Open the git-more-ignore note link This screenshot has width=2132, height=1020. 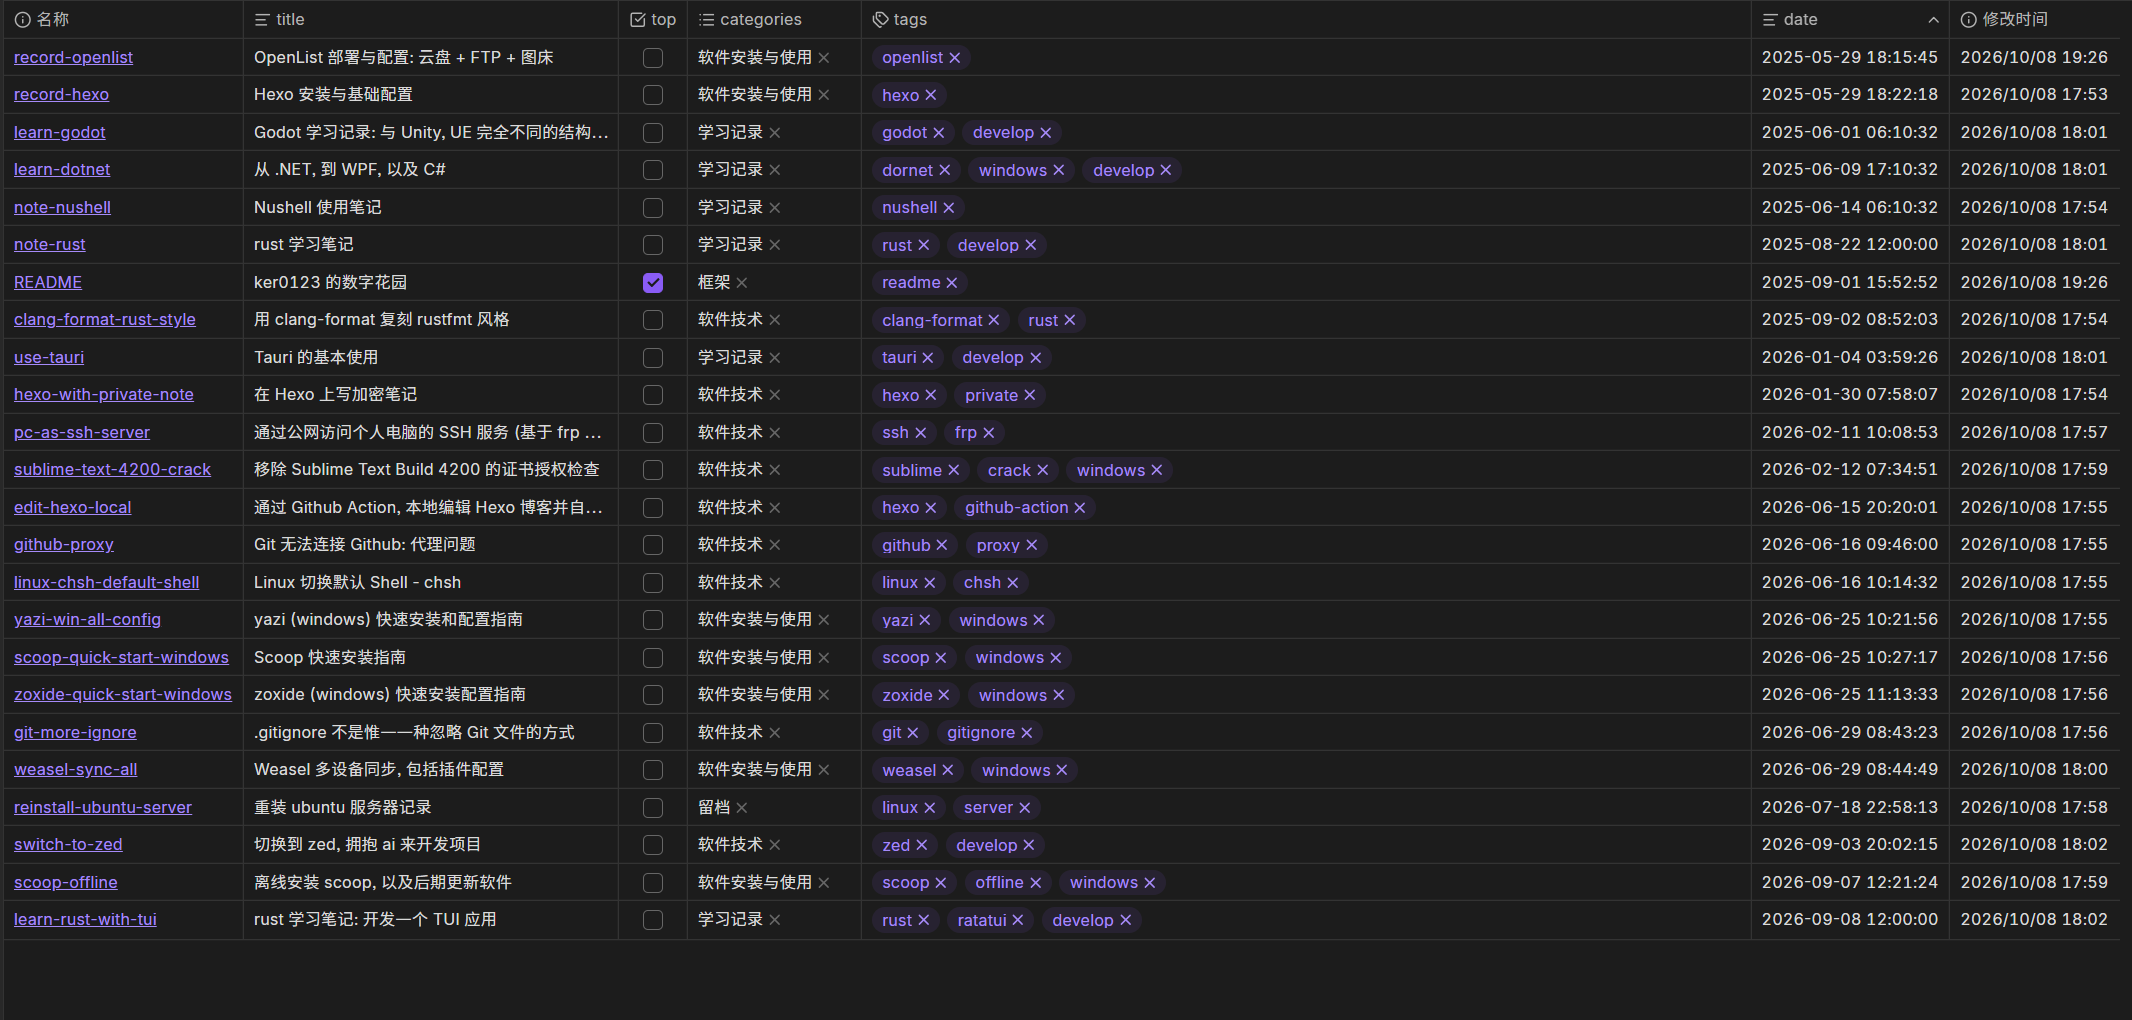pyautogui.click(x=75, y=733)
